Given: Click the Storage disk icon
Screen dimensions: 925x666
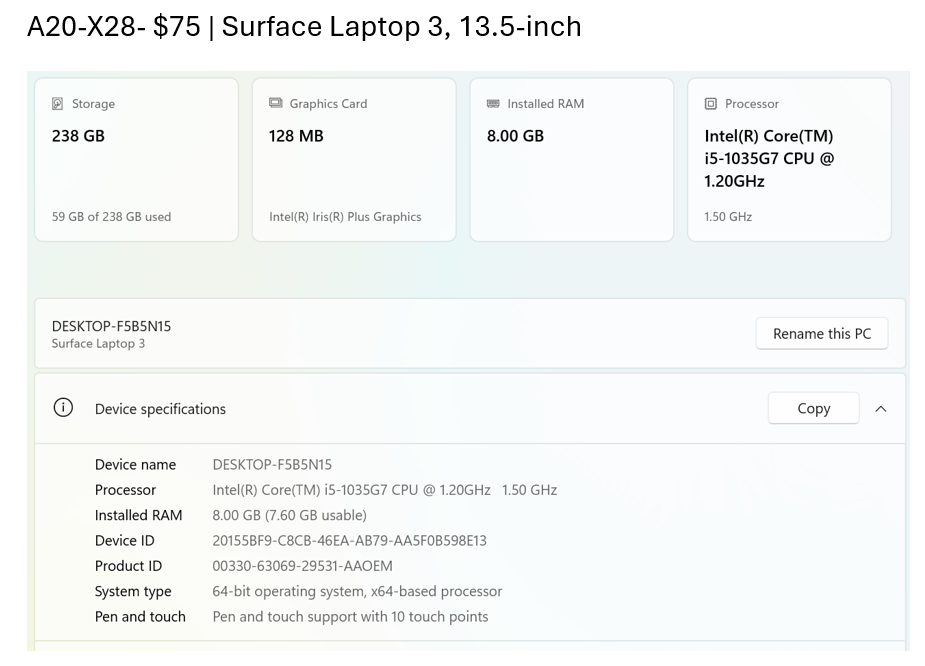Looking at the screenshot, I should (56, 103).
